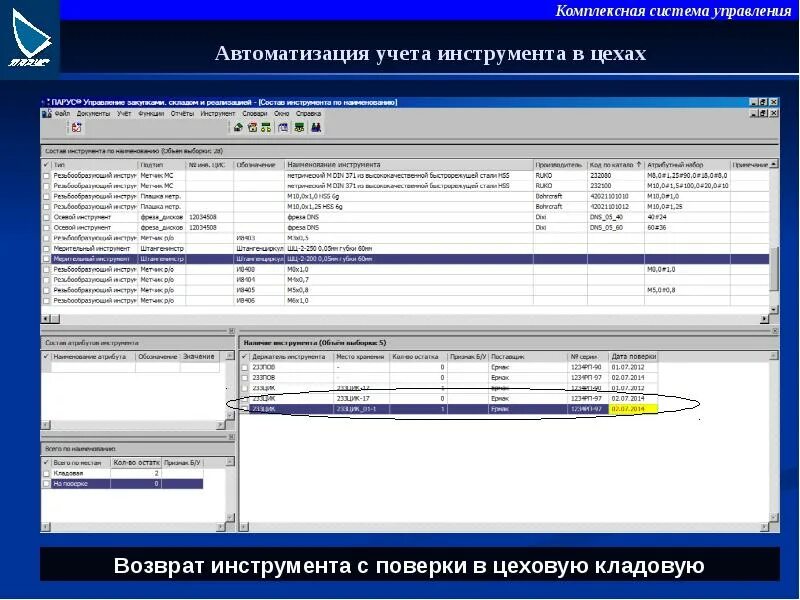Click the Атрибутный набор column header
Viewport: 800px width, 600px height.
pyautogui.click(x=687, y=165)
